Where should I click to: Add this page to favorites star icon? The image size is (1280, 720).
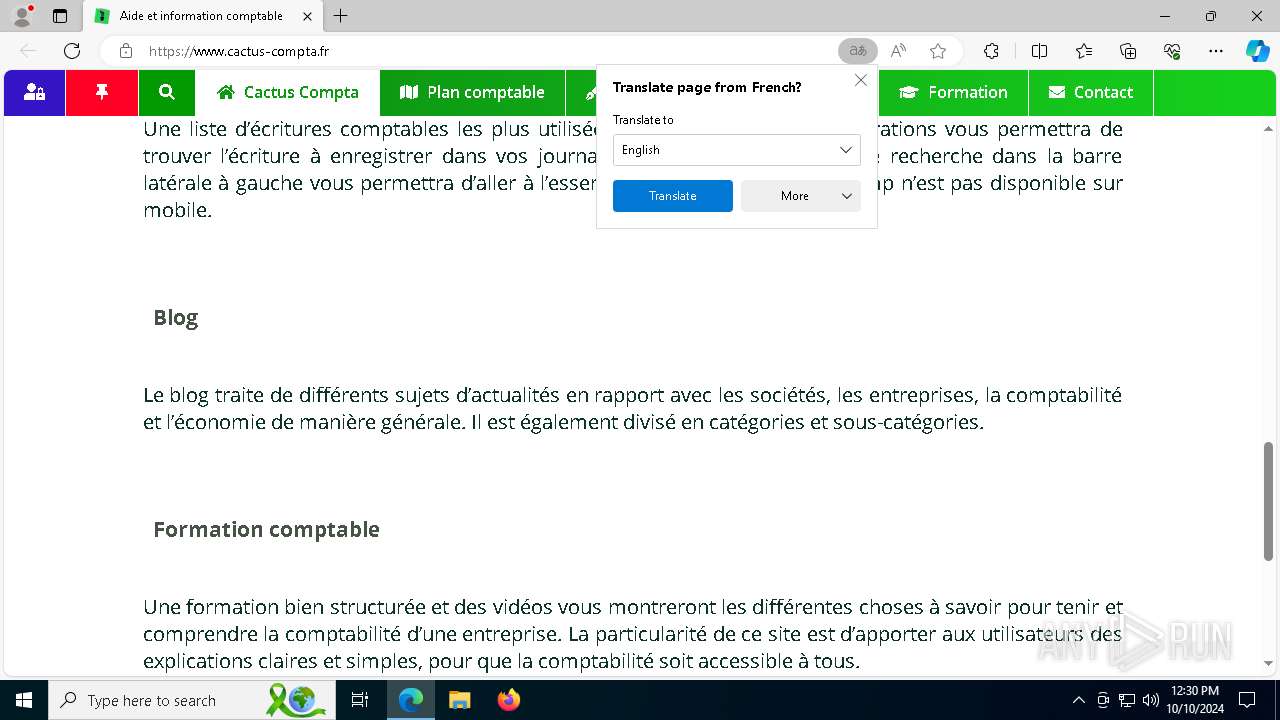click(938, 51)
